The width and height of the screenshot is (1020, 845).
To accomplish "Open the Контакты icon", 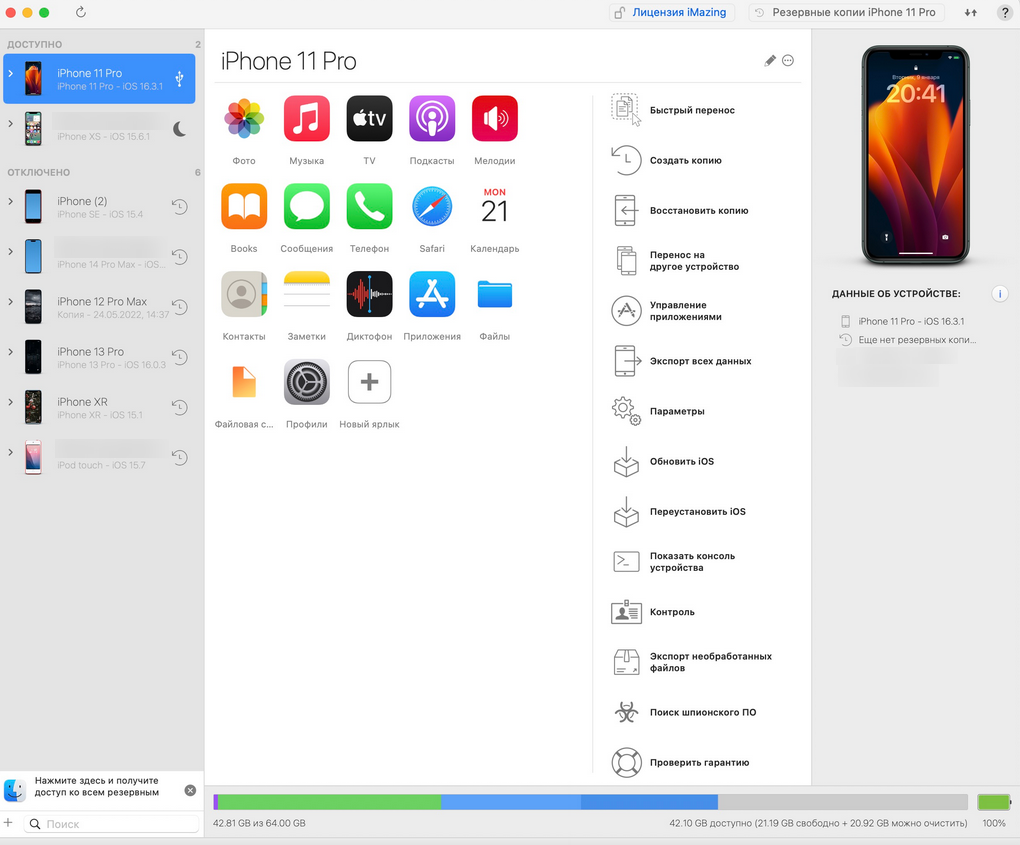I will [x=244, y=294].
